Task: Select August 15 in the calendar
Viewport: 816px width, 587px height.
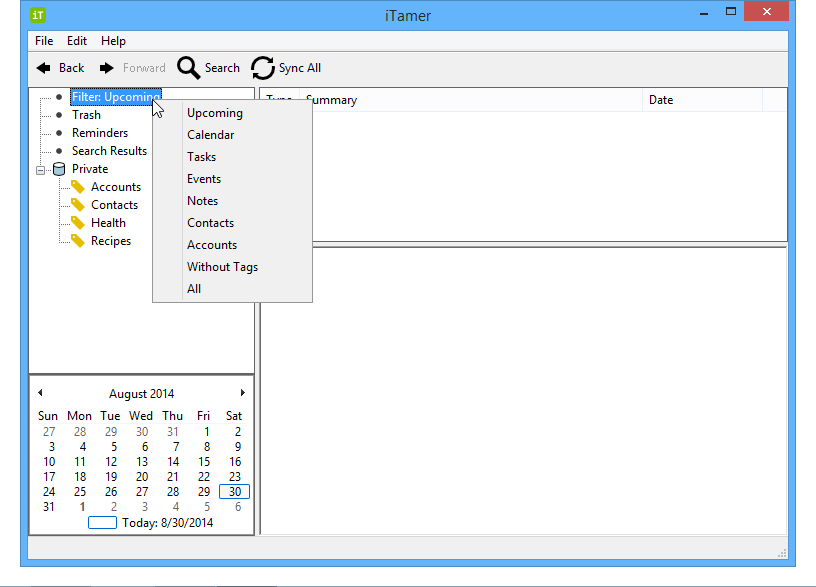Action: (204, 462)
